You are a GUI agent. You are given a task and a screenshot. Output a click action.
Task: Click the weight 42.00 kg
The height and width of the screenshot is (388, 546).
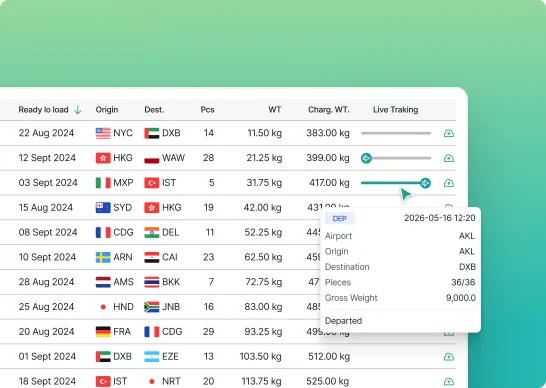[x=263, y=208]
